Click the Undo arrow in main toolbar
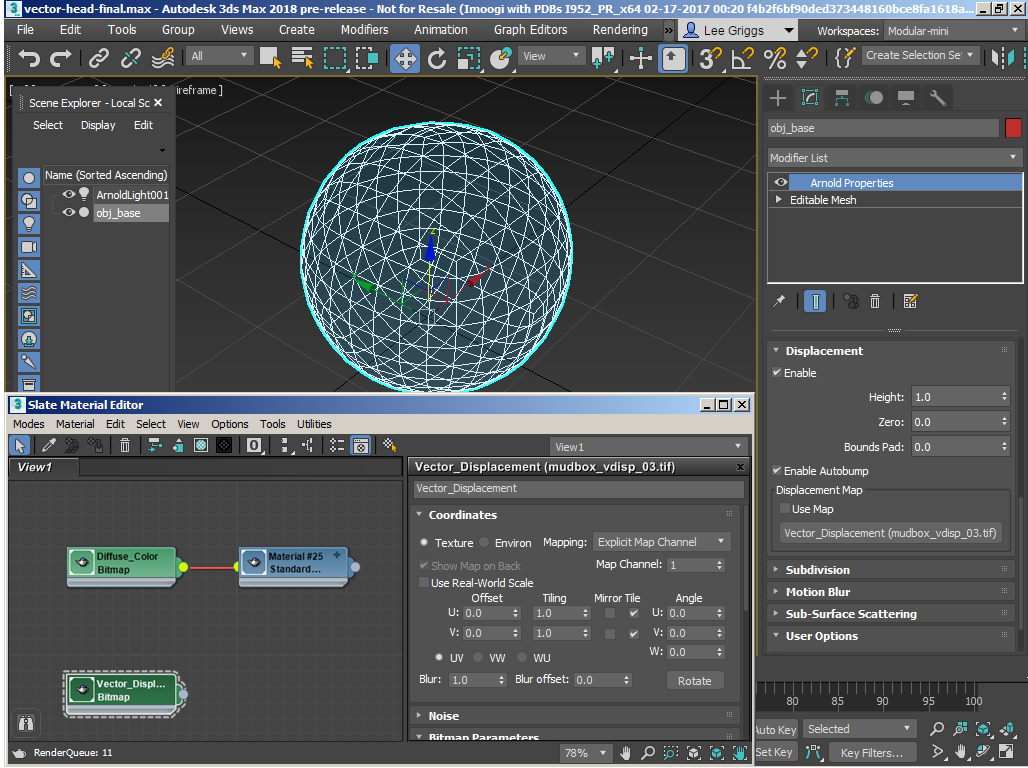1028x768 pixels. tap(29, 59)
